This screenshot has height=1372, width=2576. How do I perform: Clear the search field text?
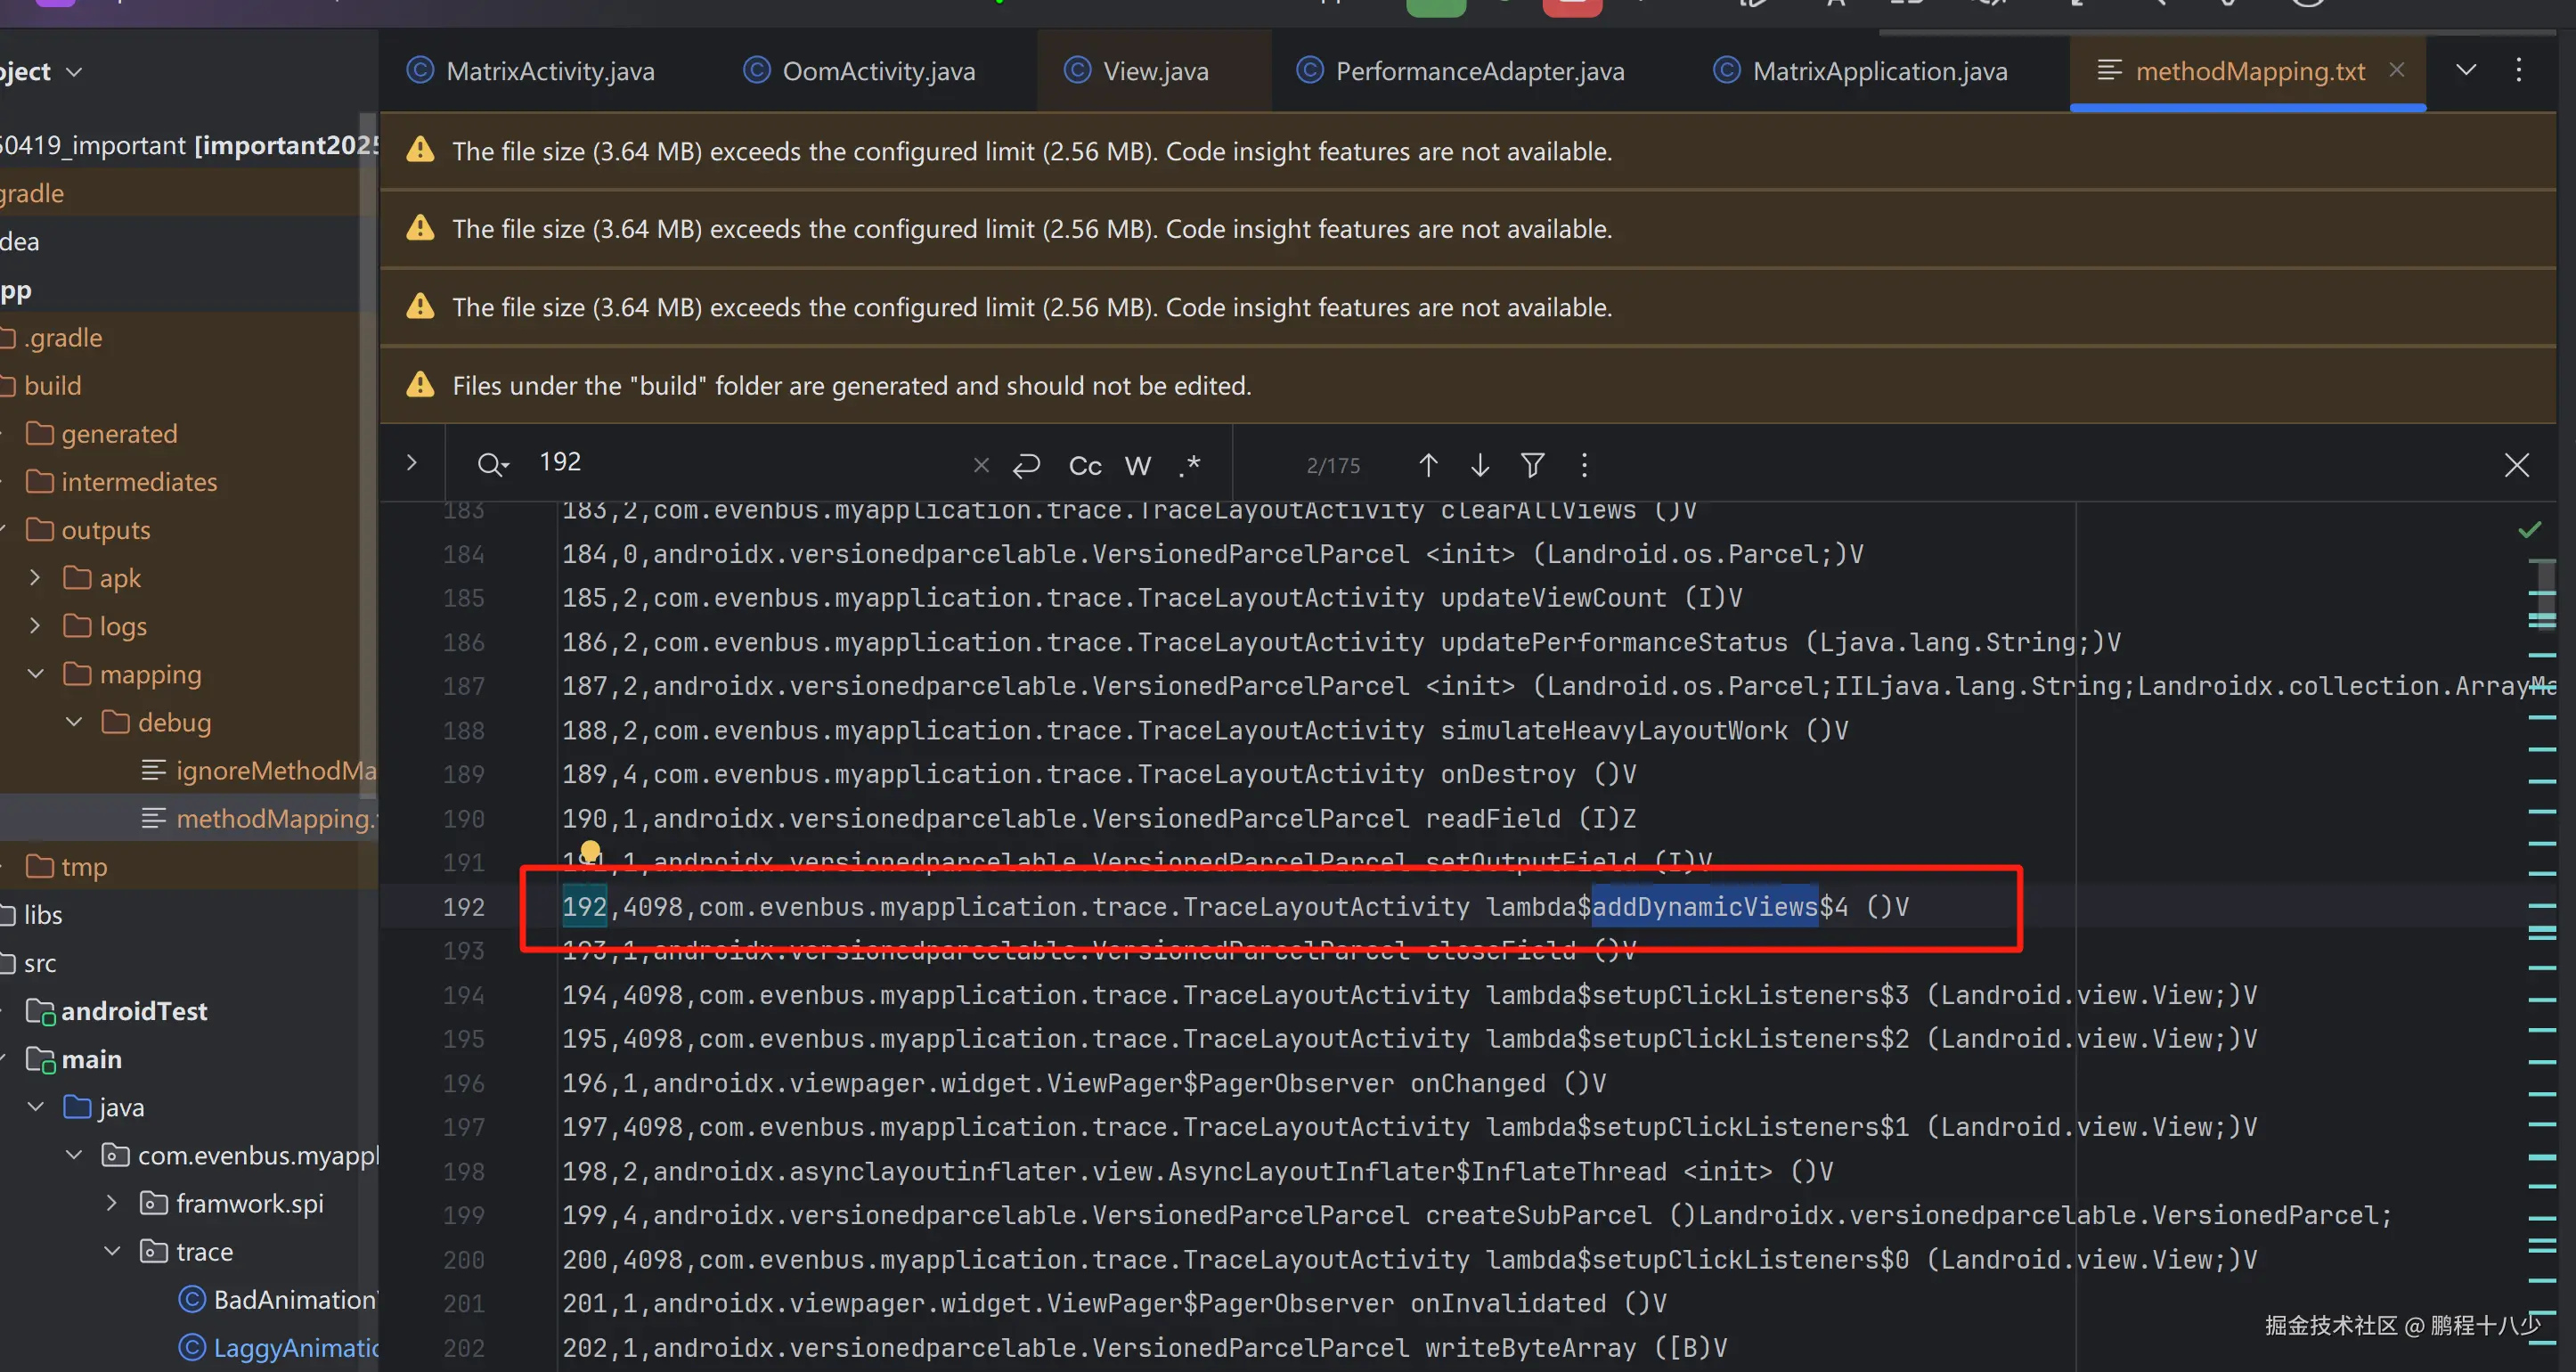click(x=981, y=465)
